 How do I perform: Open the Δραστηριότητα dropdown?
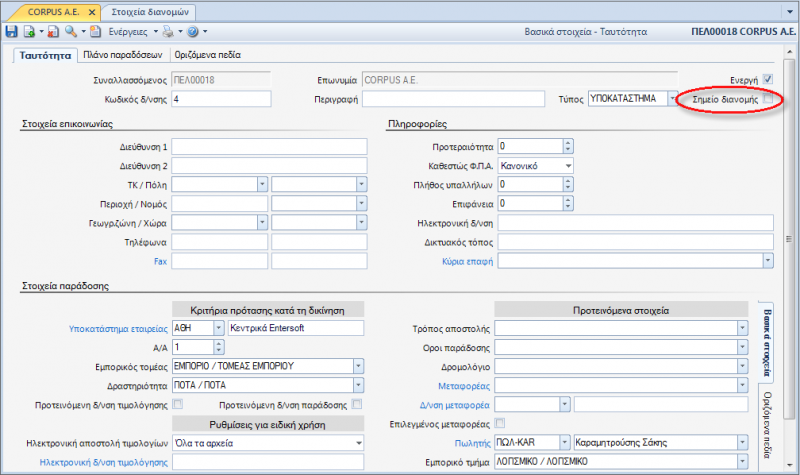(x=358, y=385)
